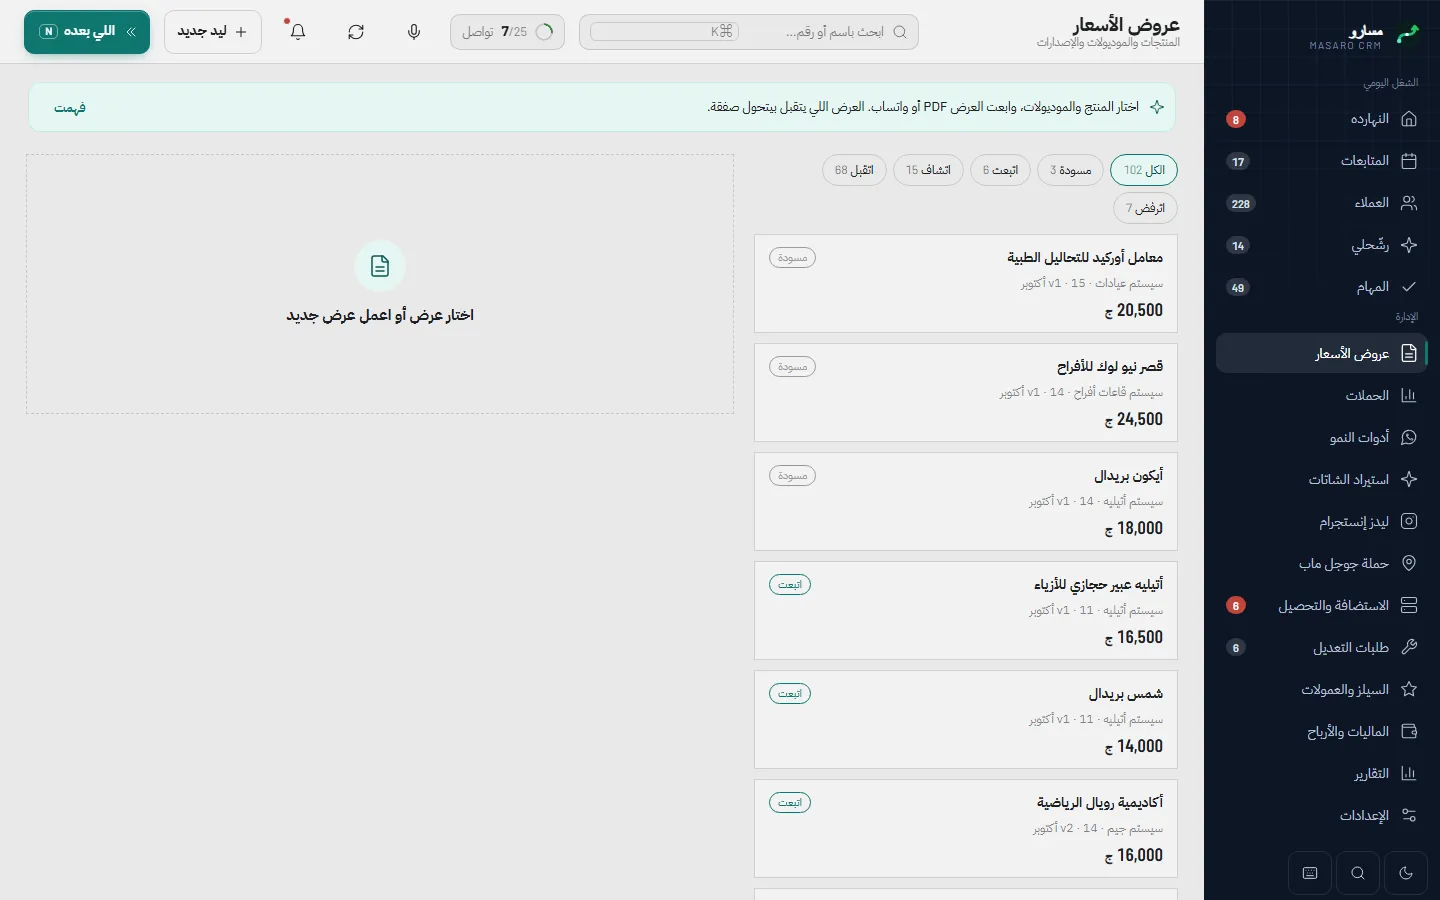Open العملاء via its people icon
The height and width of the screenshot is (900, 1440).
coord(1409,203)
